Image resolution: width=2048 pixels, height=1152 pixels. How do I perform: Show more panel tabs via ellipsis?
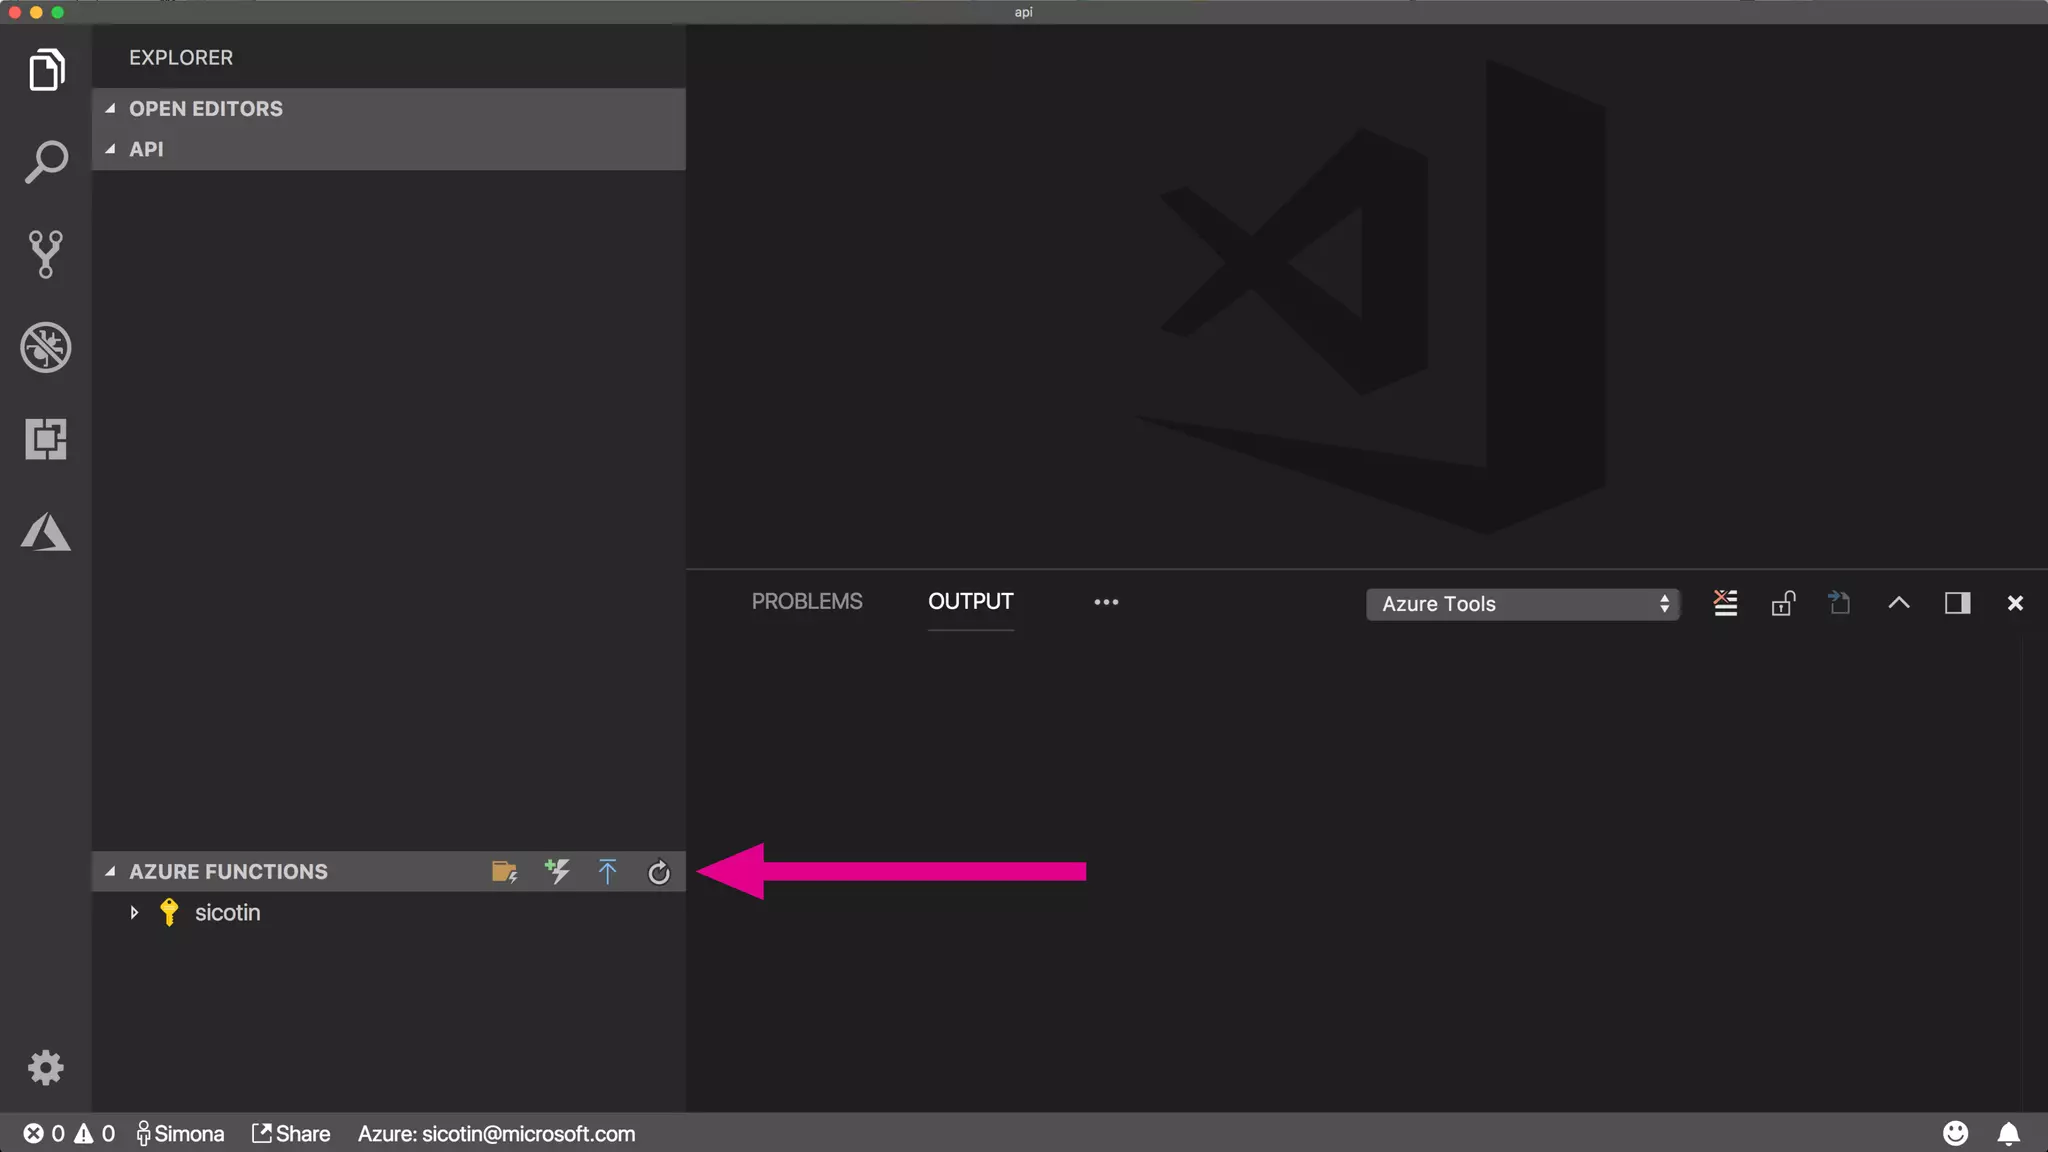point(1106,602)
